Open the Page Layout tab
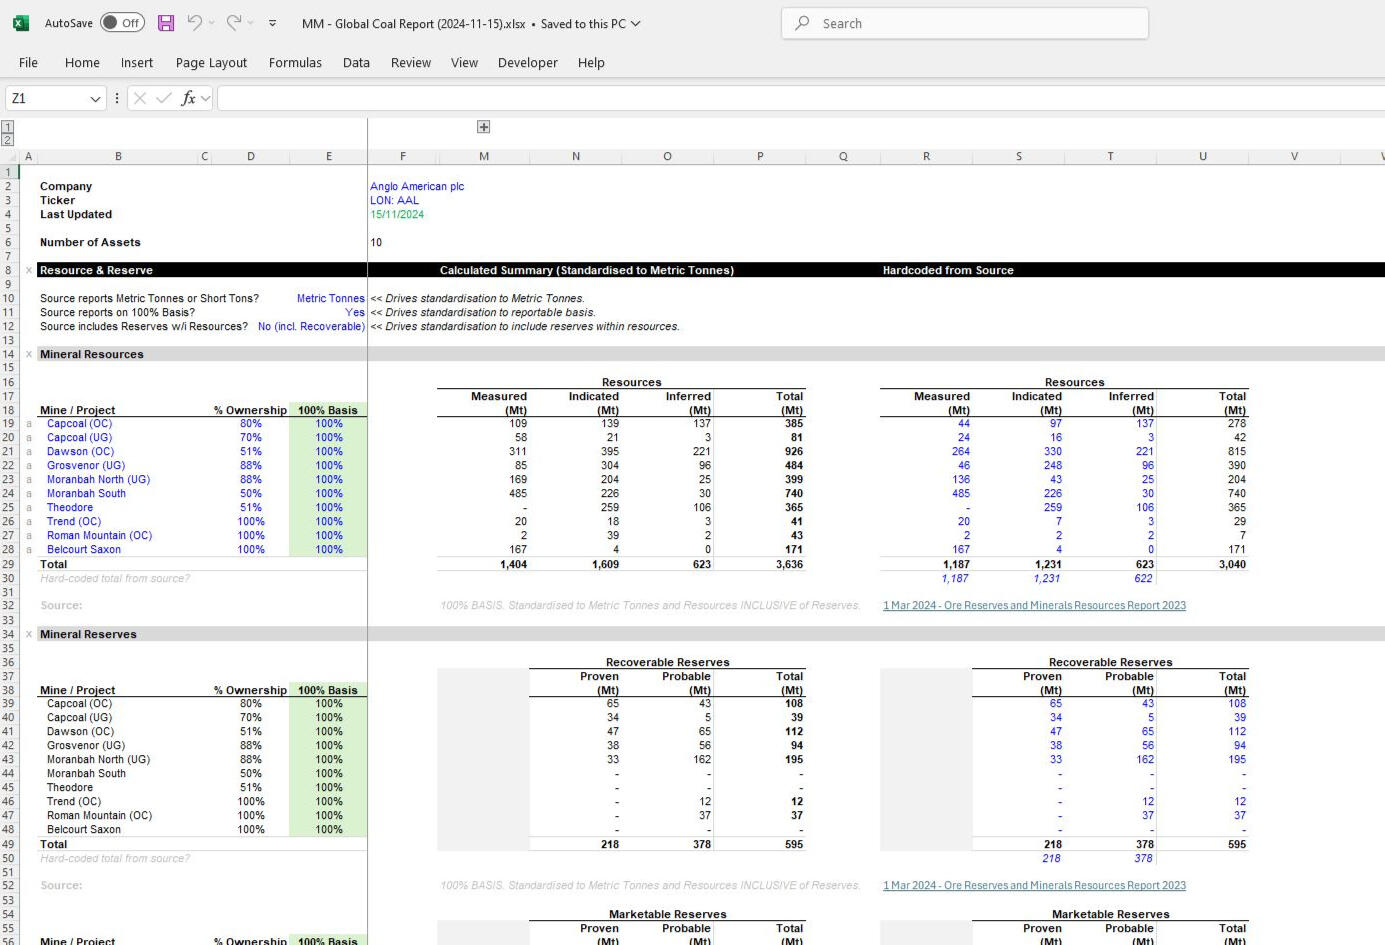 [211, 62]
